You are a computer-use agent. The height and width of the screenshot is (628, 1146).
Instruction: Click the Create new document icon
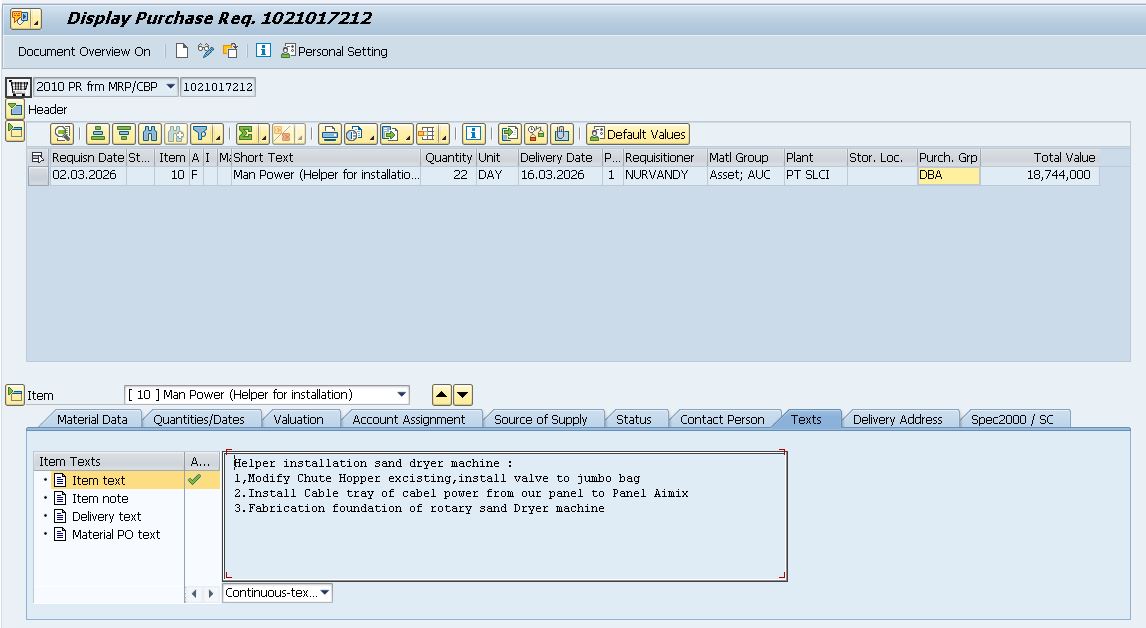pos(182,51)
